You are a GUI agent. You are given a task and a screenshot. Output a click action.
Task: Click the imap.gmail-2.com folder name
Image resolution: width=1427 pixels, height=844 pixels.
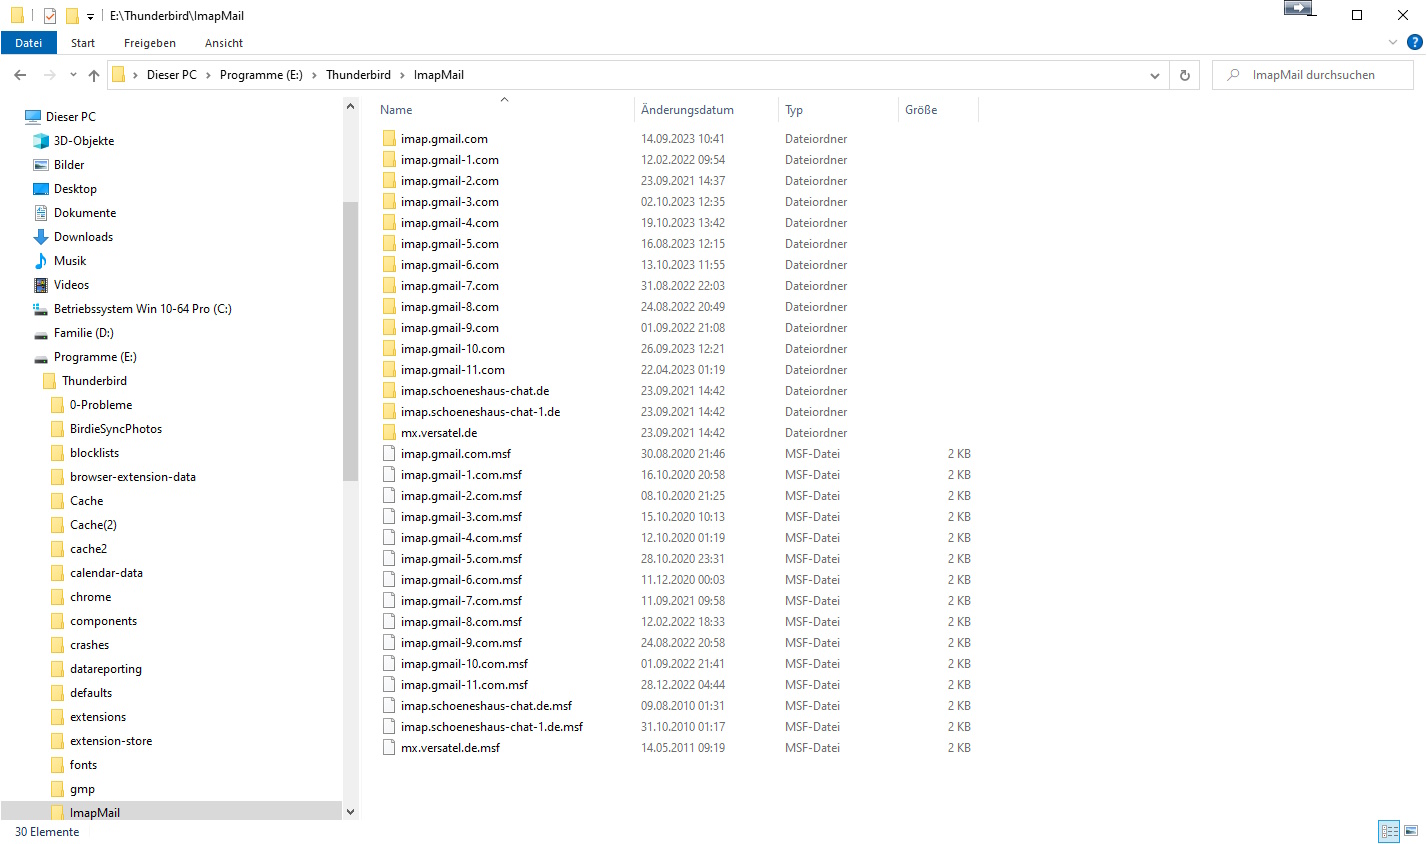[450, 181]
